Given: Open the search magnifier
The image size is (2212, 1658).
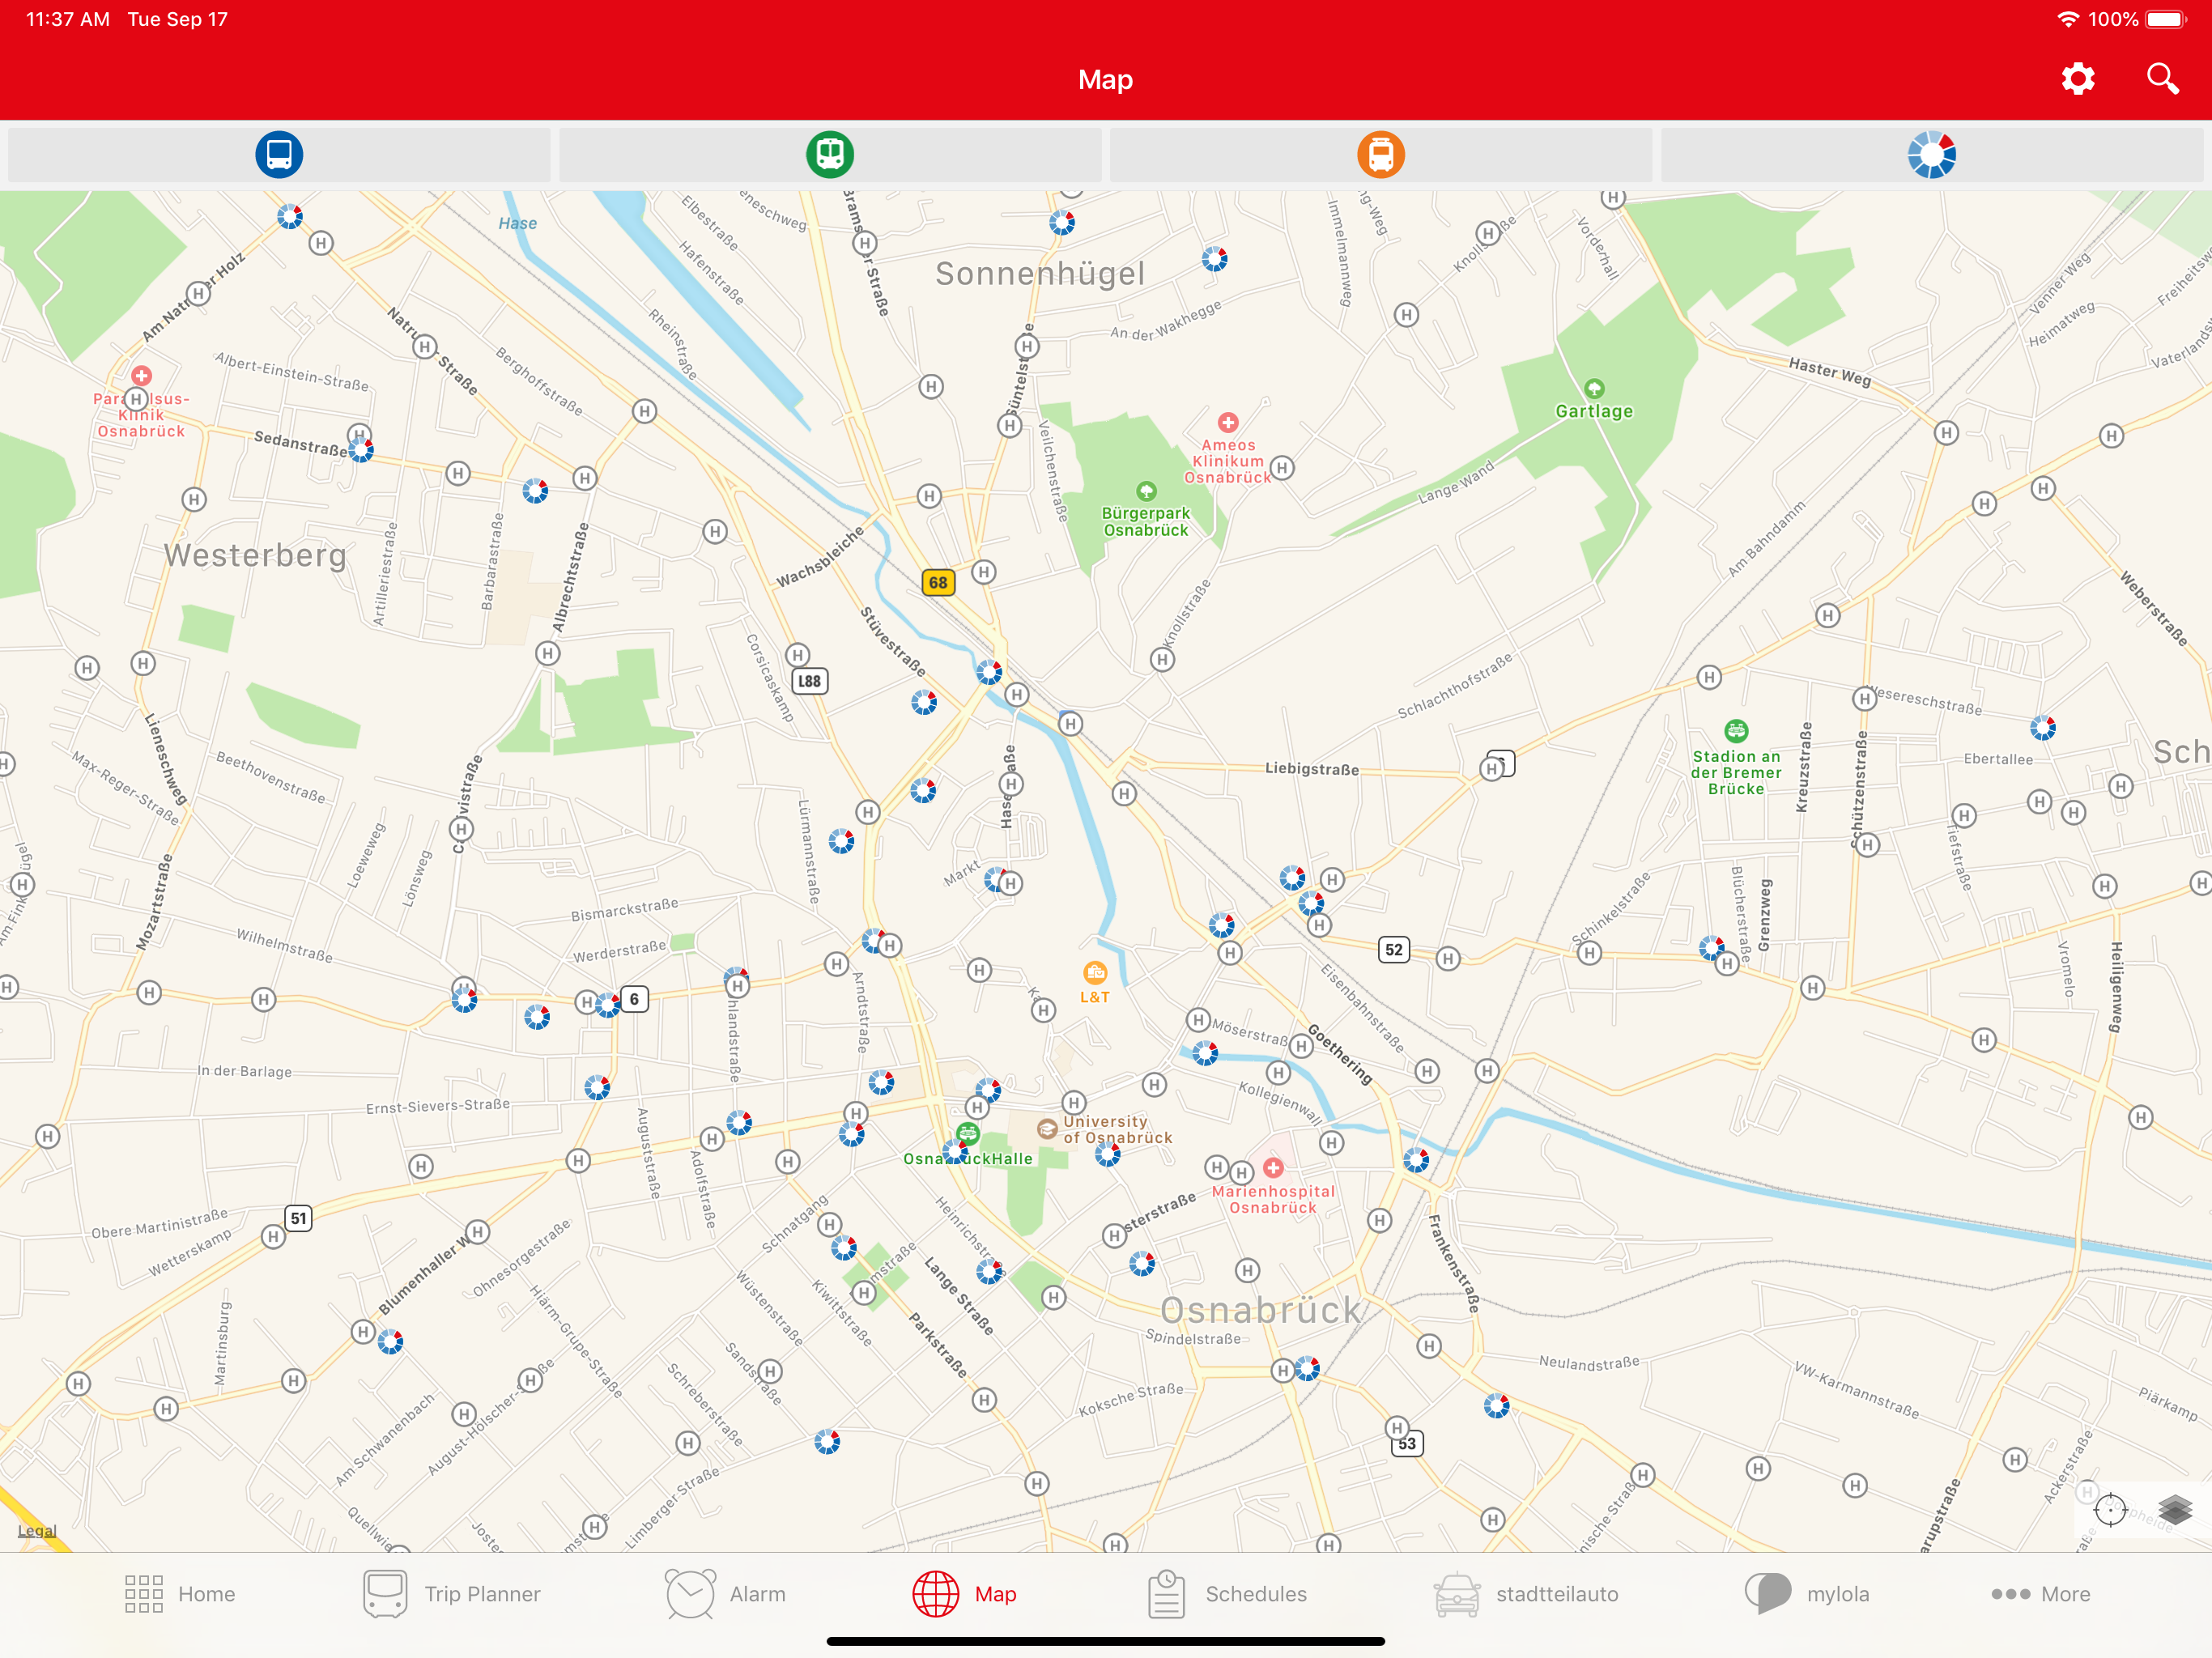Looking at the screenshot, I should [2162, 79].
